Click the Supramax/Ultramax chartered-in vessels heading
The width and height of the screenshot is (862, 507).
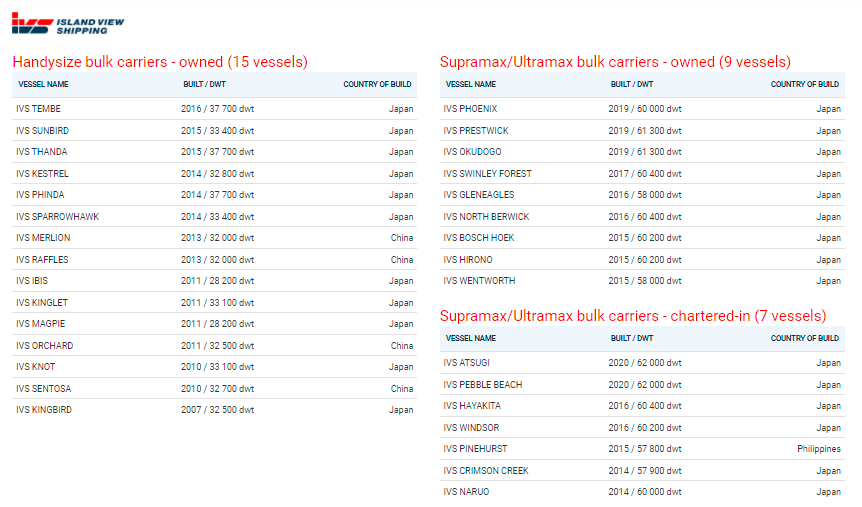[633, 316]
